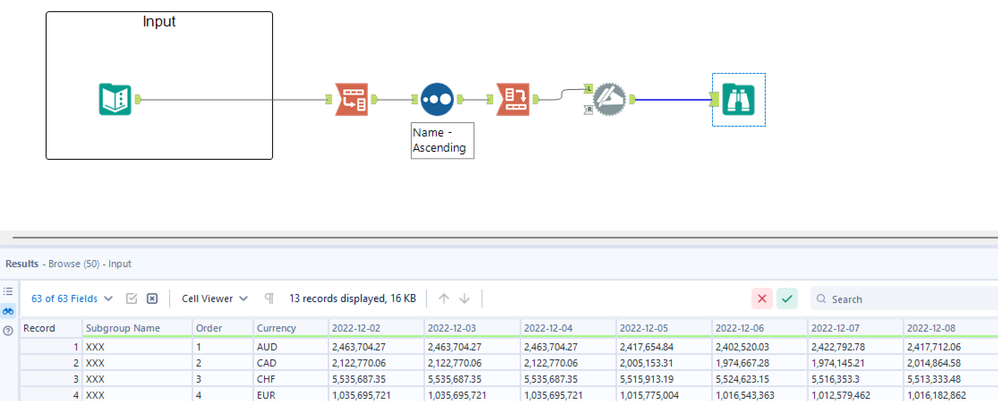Click the 2022-12-05 column header
This screenshot has width=998, height=401.
[664, 328]
